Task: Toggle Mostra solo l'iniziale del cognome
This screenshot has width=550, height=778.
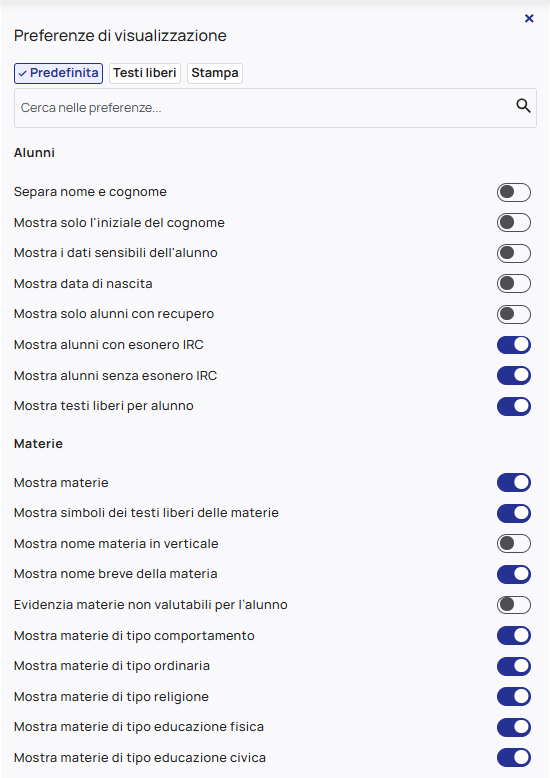Action: (x=514, y=223)
